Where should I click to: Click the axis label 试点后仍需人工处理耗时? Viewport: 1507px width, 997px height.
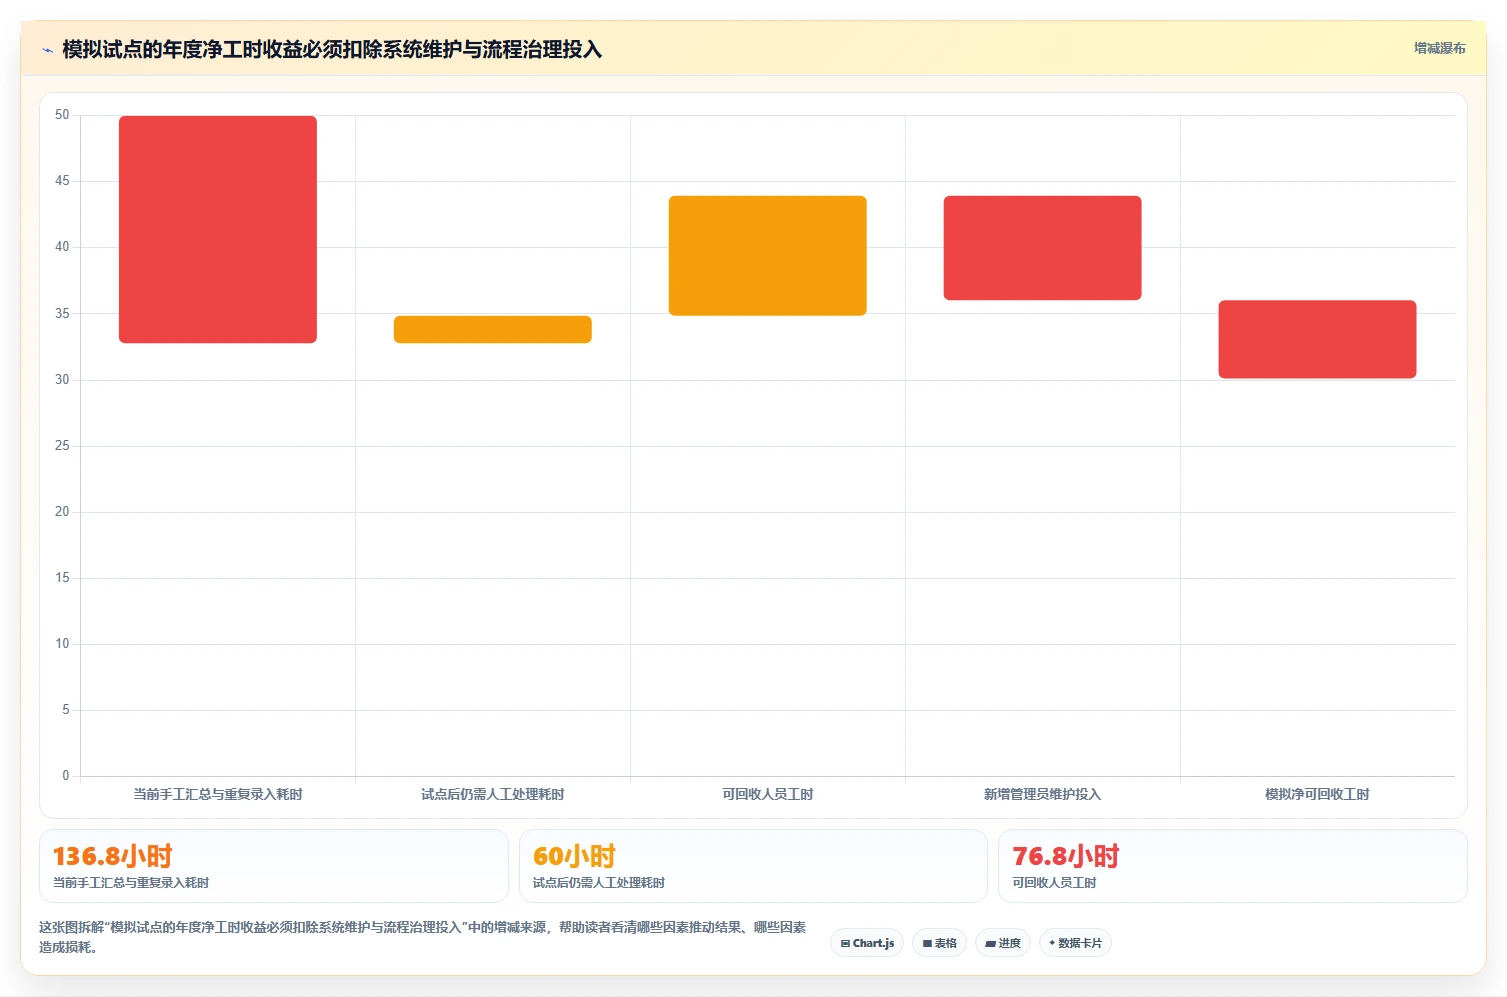pos(493,794)
